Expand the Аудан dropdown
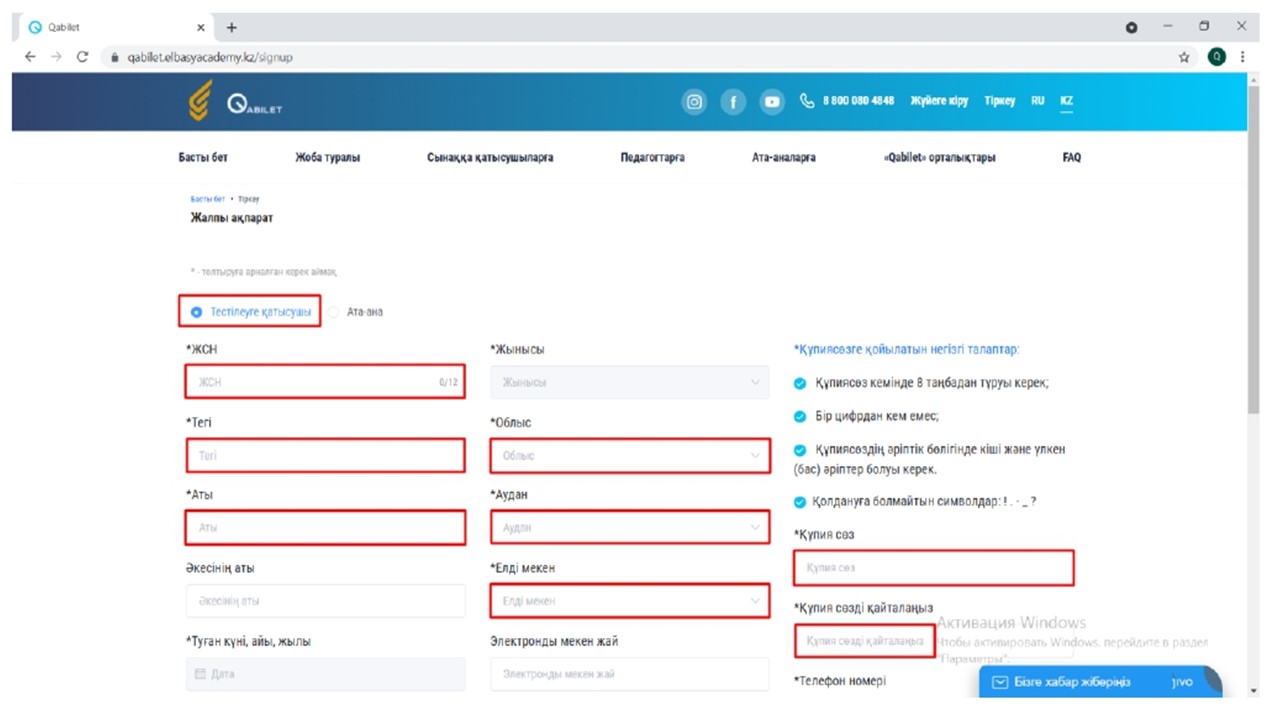Viewport: 1280px width, 720px height. click(x=630, y=527)
